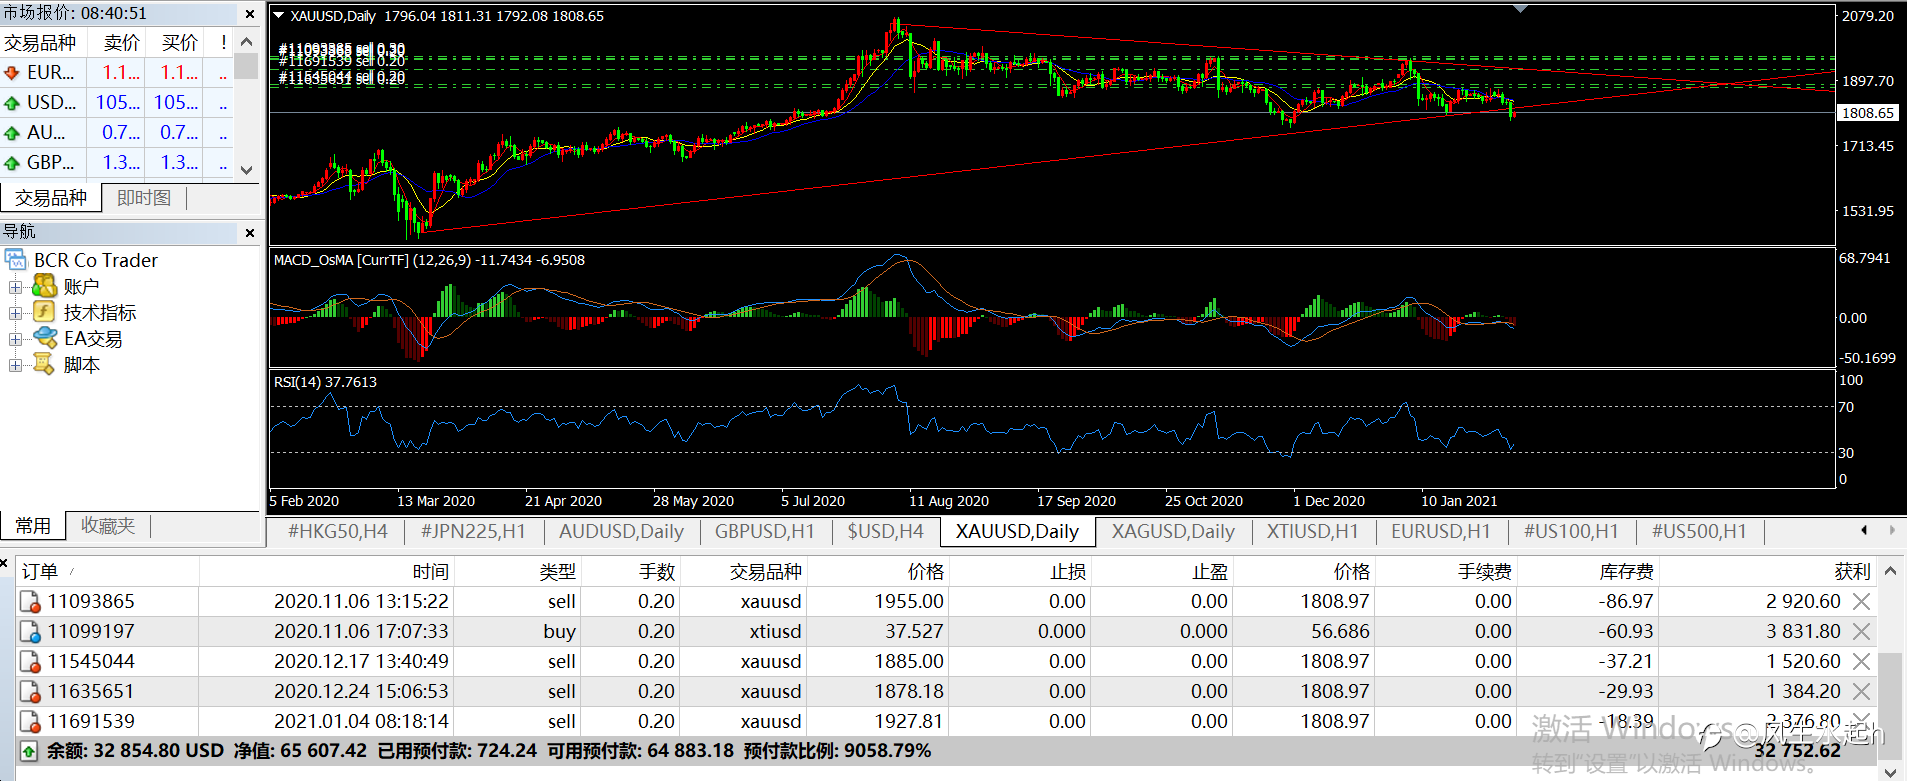This screenshot has width=1907, height=781.
Task: Close the terminal panel with its X
Action: click(5, 563)
